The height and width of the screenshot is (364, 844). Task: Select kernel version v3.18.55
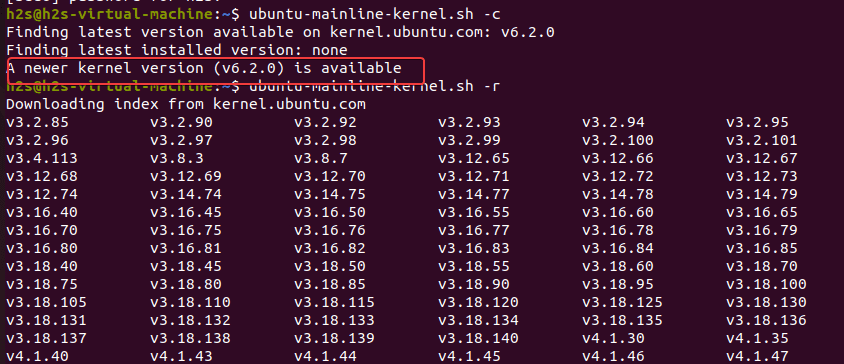pos(474,267)
